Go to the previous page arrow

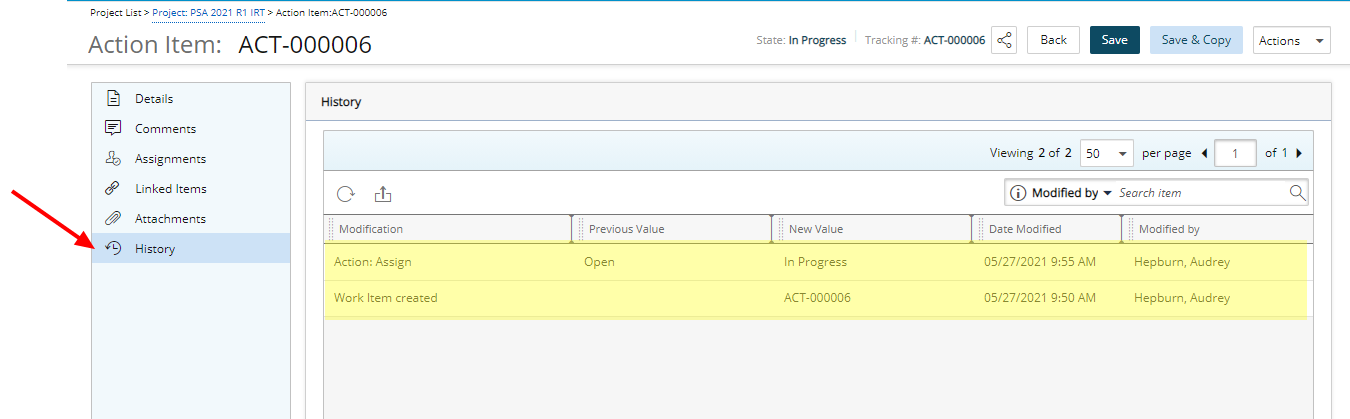(1204, 153)
